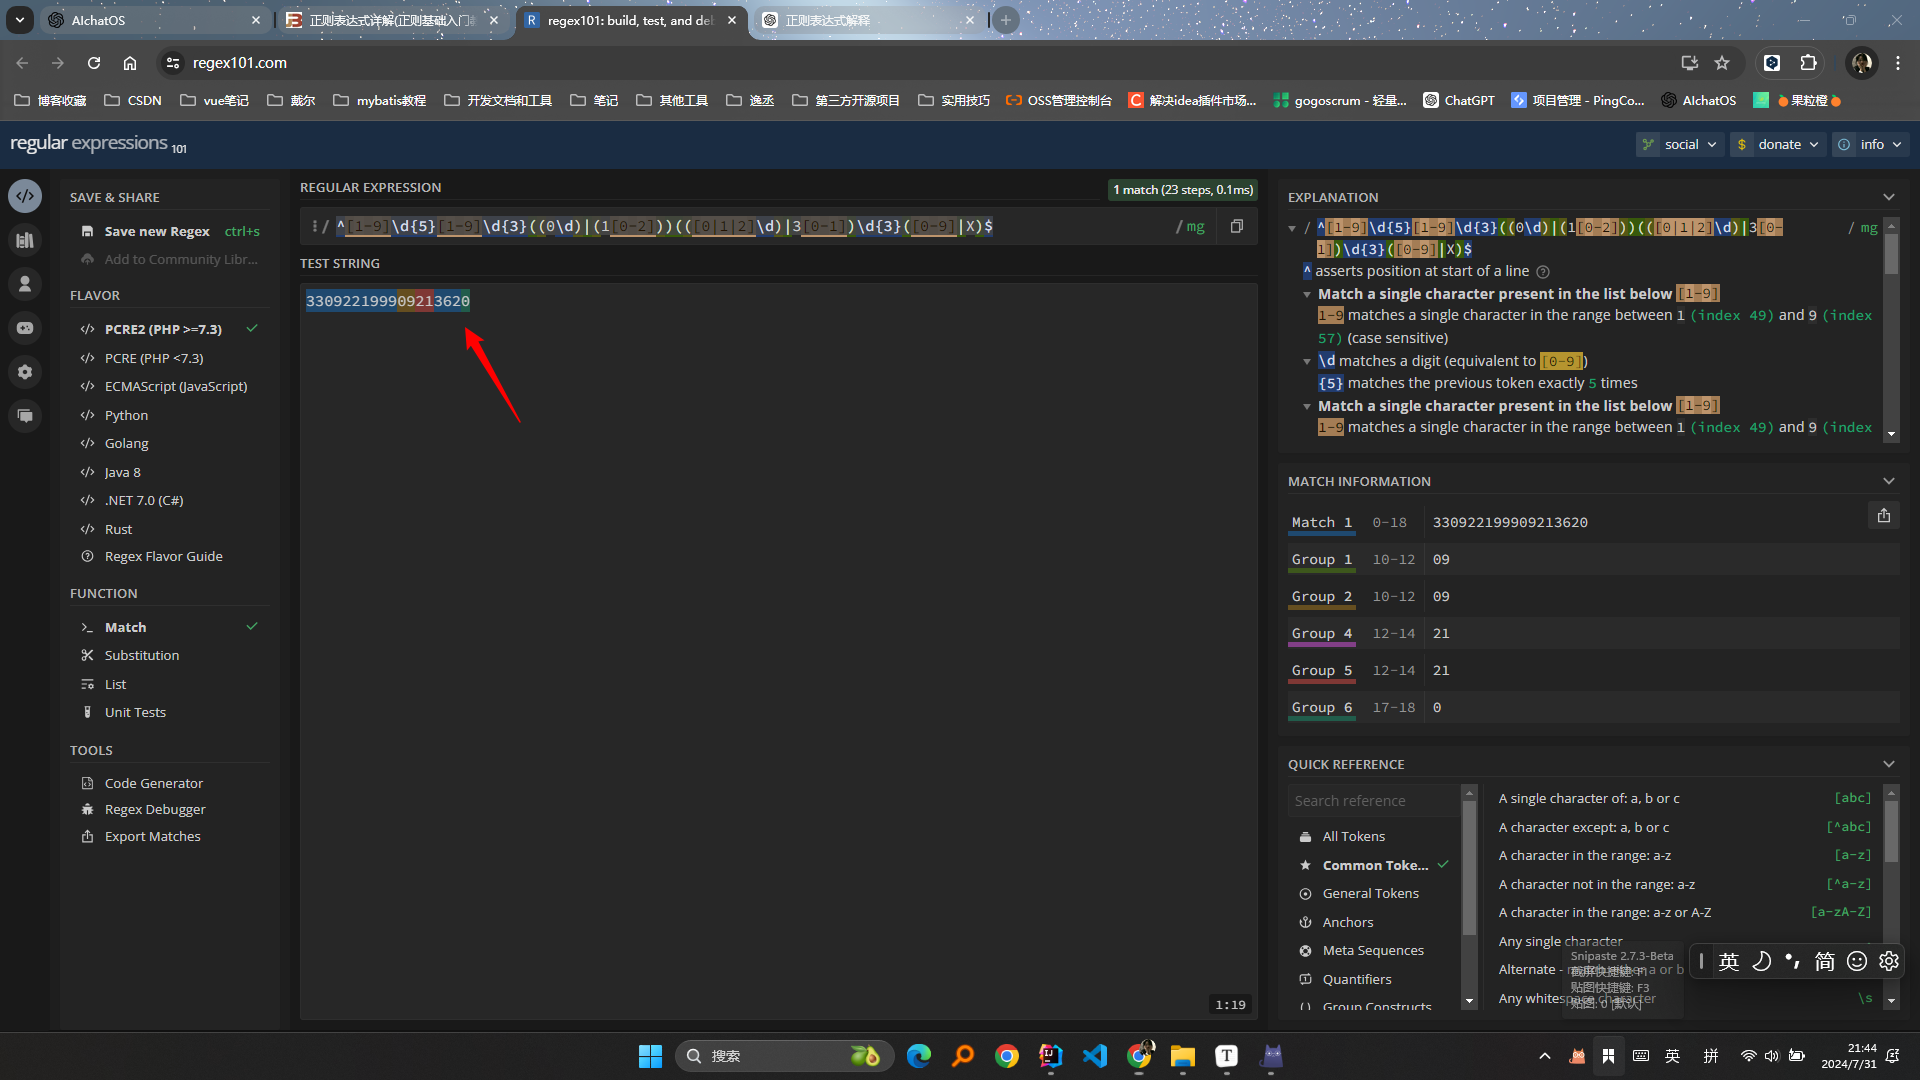Select ECMAScript (JavaScript) flavor
The image size is (1920, 1080).
(176, 386)
